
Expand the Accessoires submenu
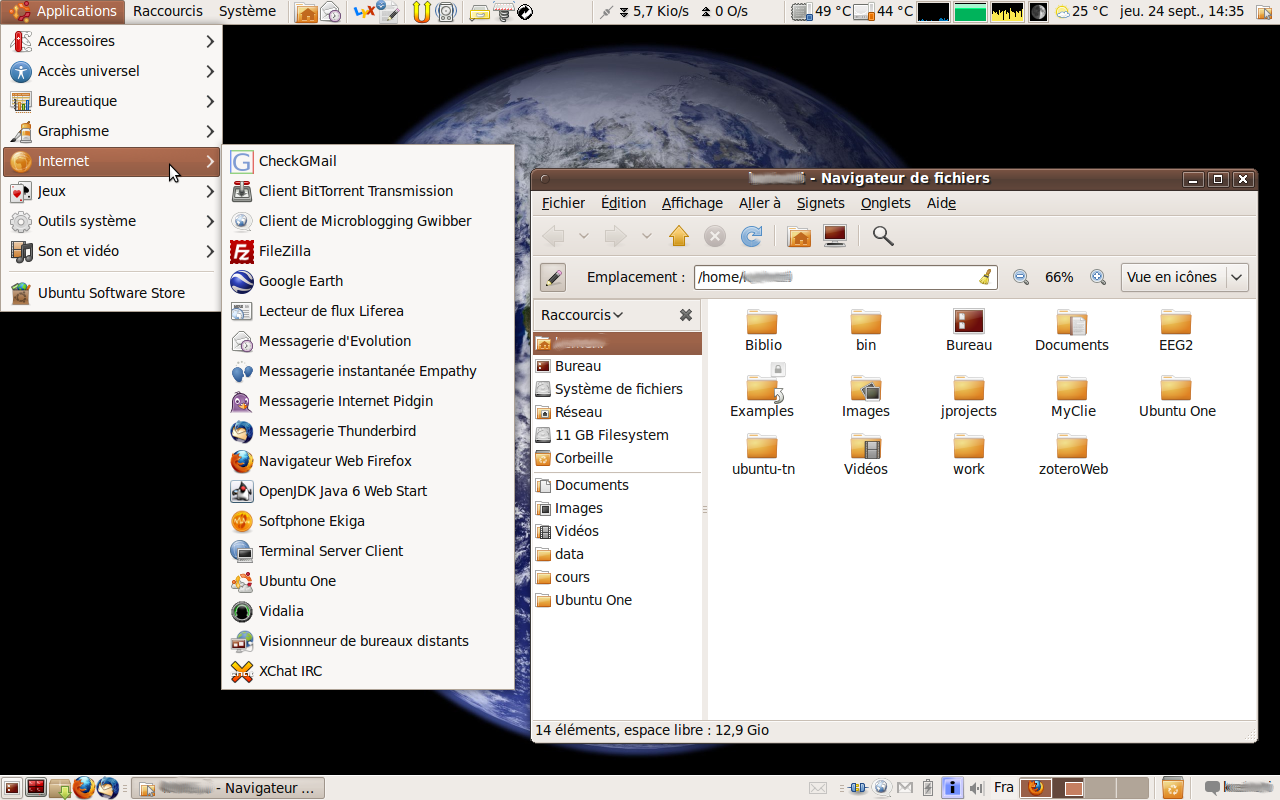[x=112, y=41]
